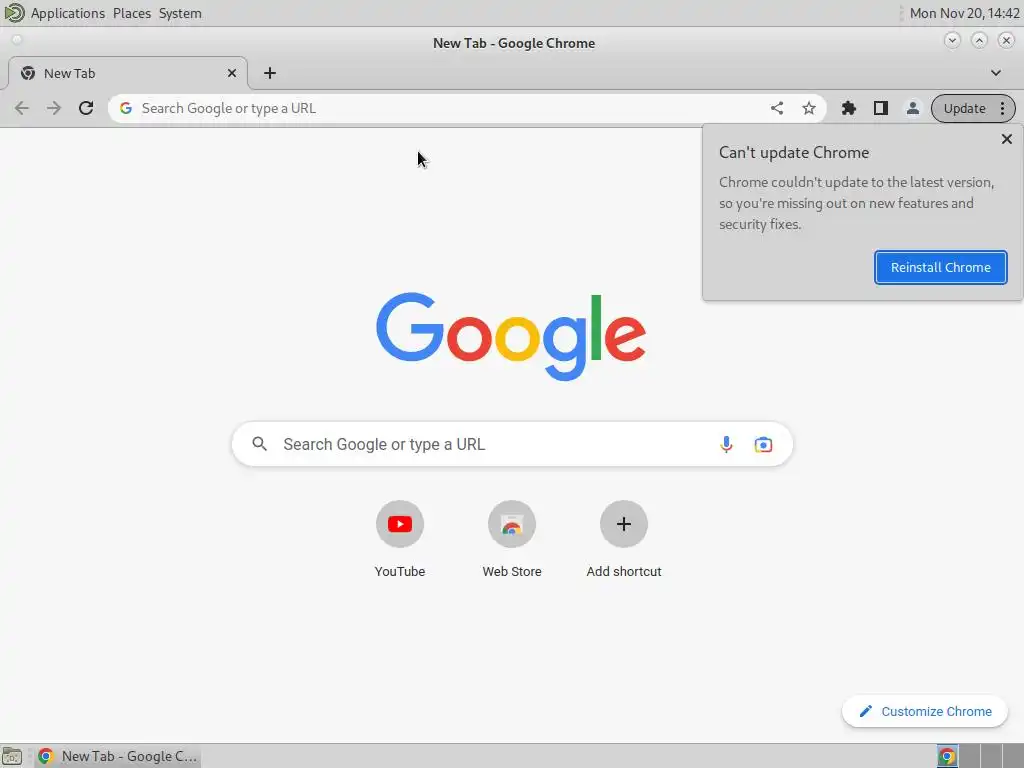
Task: Open the Applications menu
Action: [68, 13]
